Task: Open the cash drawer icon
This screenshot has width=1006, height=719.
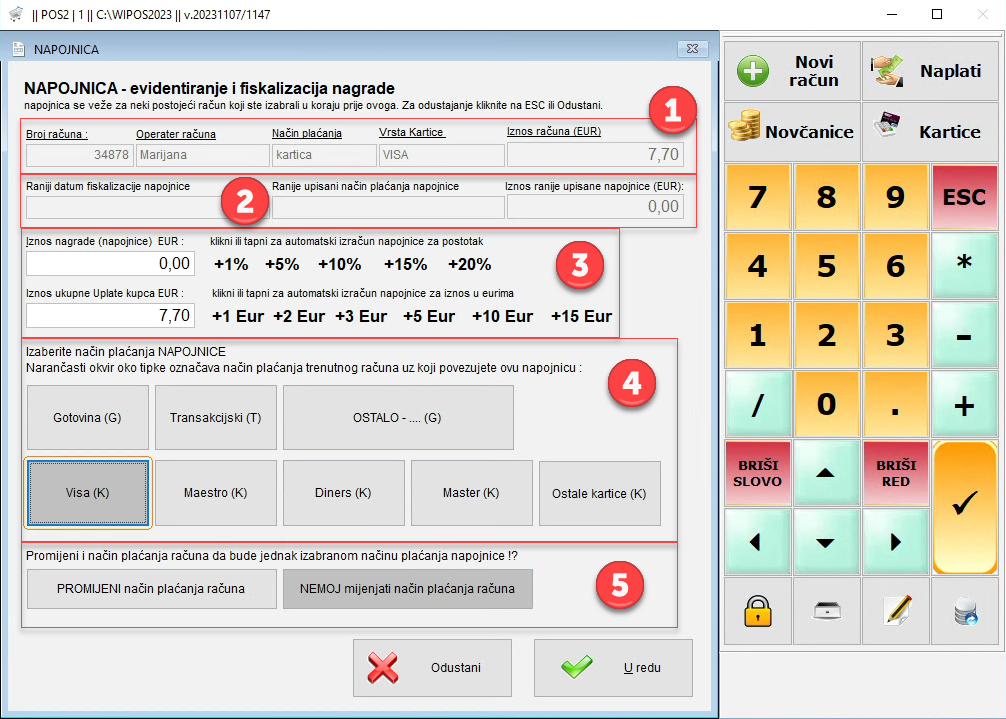Action: coord(826,611)
